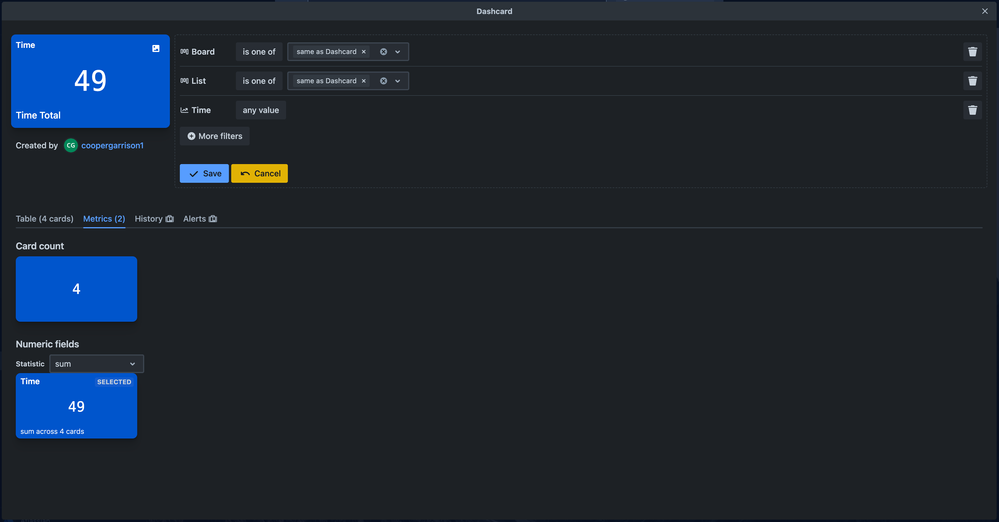Viewport: 999px width, 522px height.
Task: Click the Time filter label
Action: 201,110
